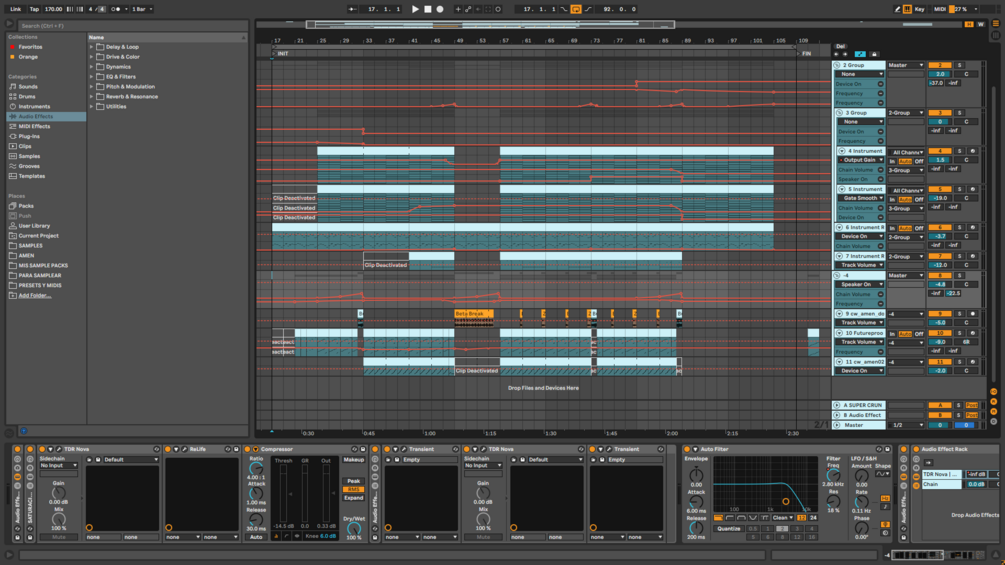Image resolution: width=1005 pixels, height=565 pixels.
Task: Click the Automation Arm icon
Action: click(468, 9)
